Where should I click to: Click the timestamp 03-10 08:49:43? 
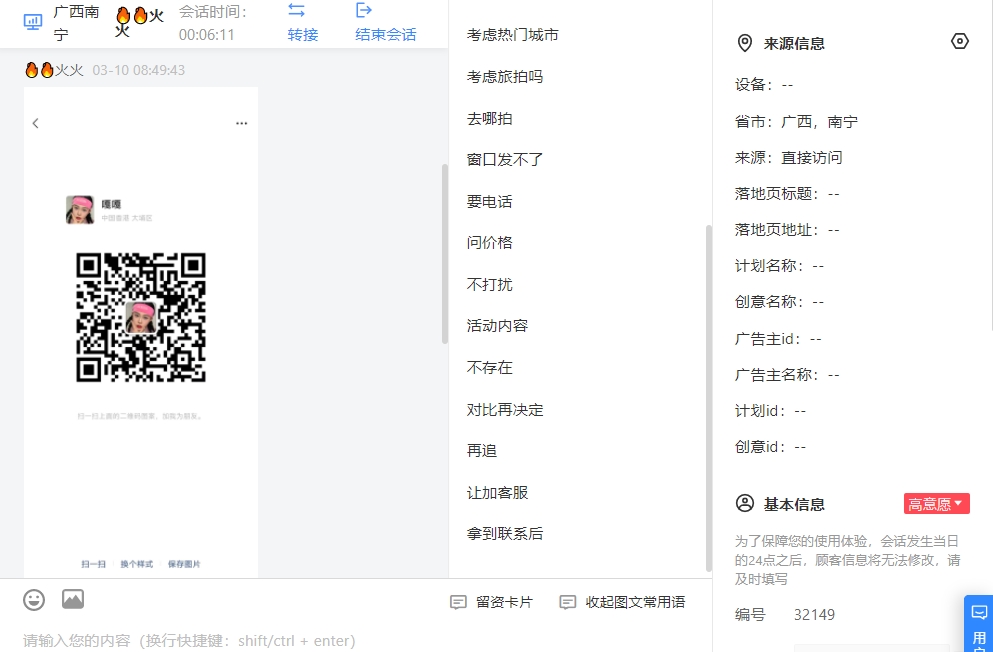[139, 70]
